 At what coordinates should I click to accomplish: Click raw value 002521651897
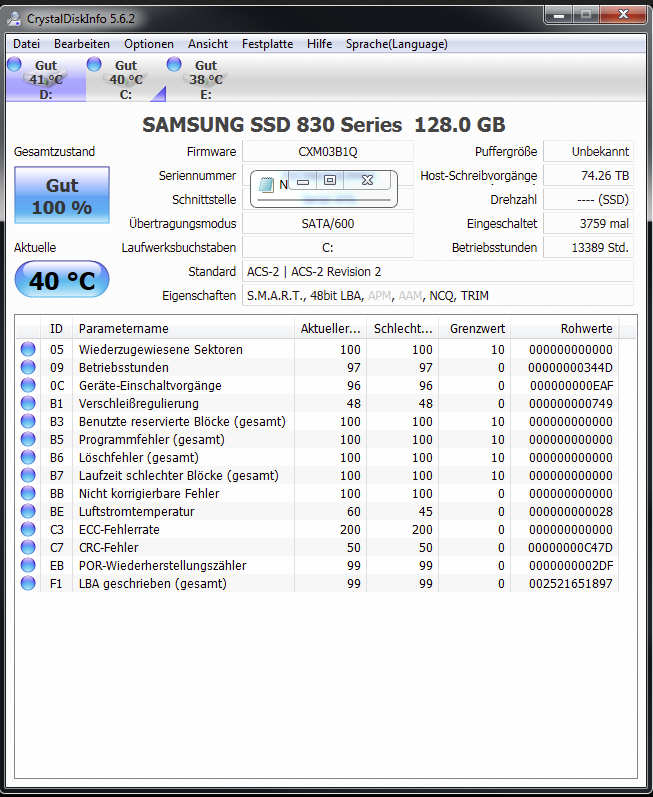pos(571,584)
